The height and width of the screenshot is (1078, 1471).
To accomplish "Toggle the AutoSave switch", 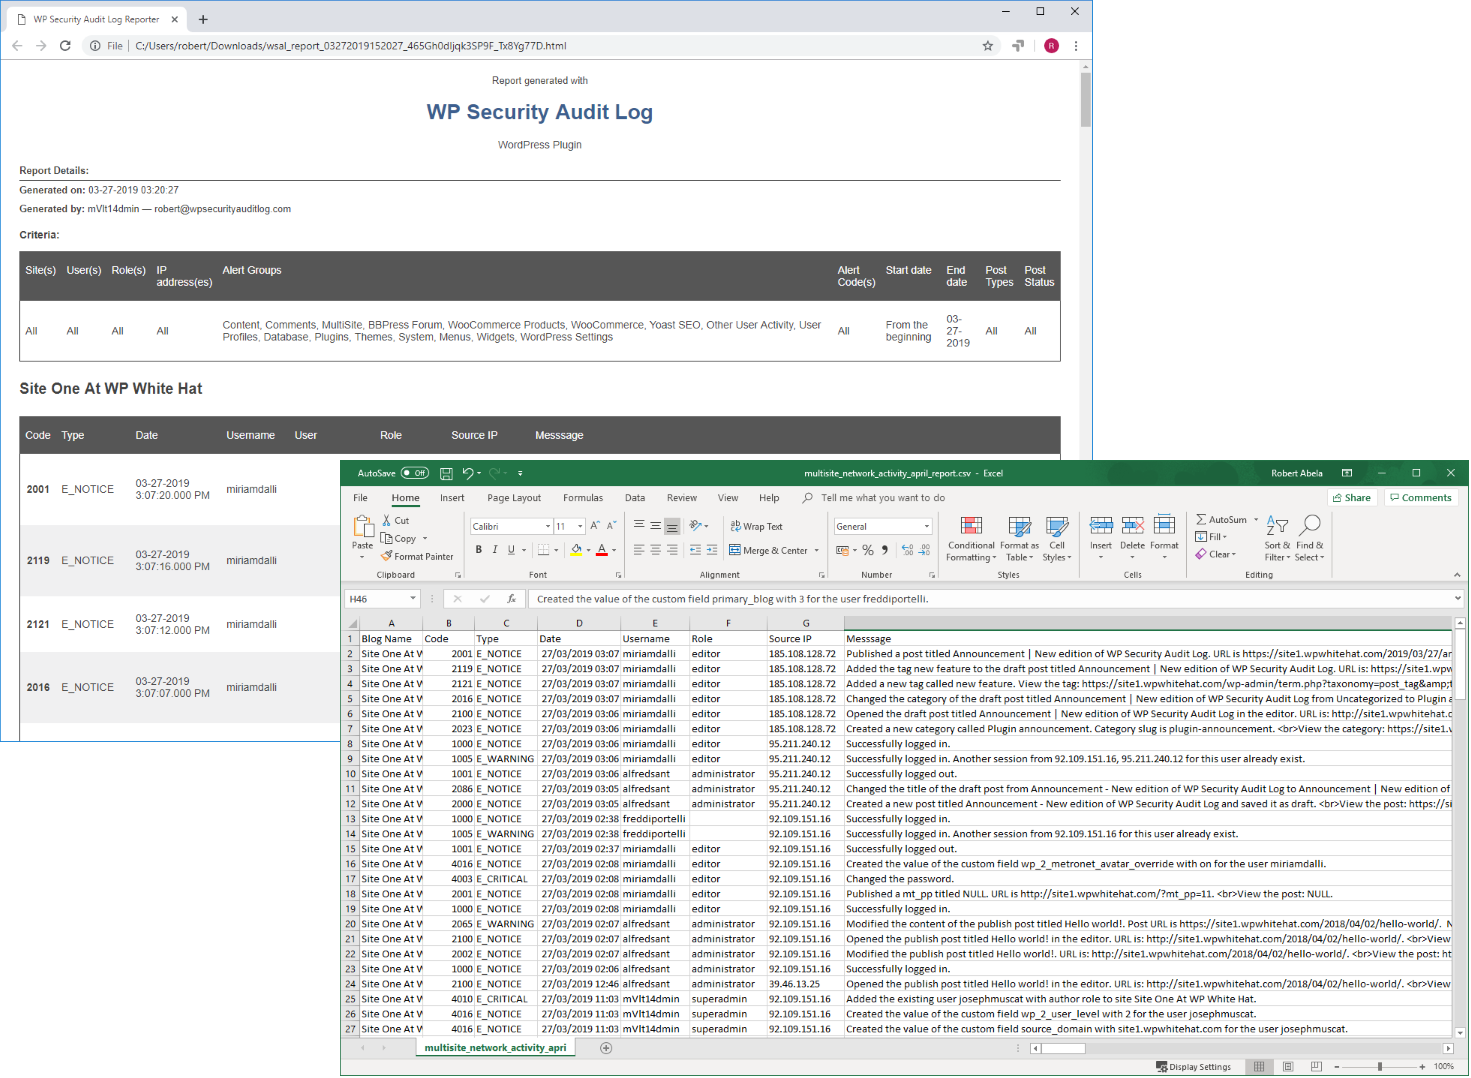I will point(415,473).
